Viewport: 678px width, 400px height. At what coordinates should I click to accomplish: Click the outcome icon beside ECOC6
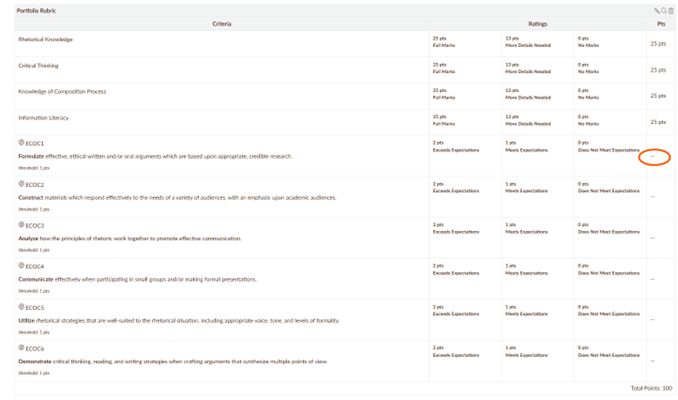click(21, 347)
